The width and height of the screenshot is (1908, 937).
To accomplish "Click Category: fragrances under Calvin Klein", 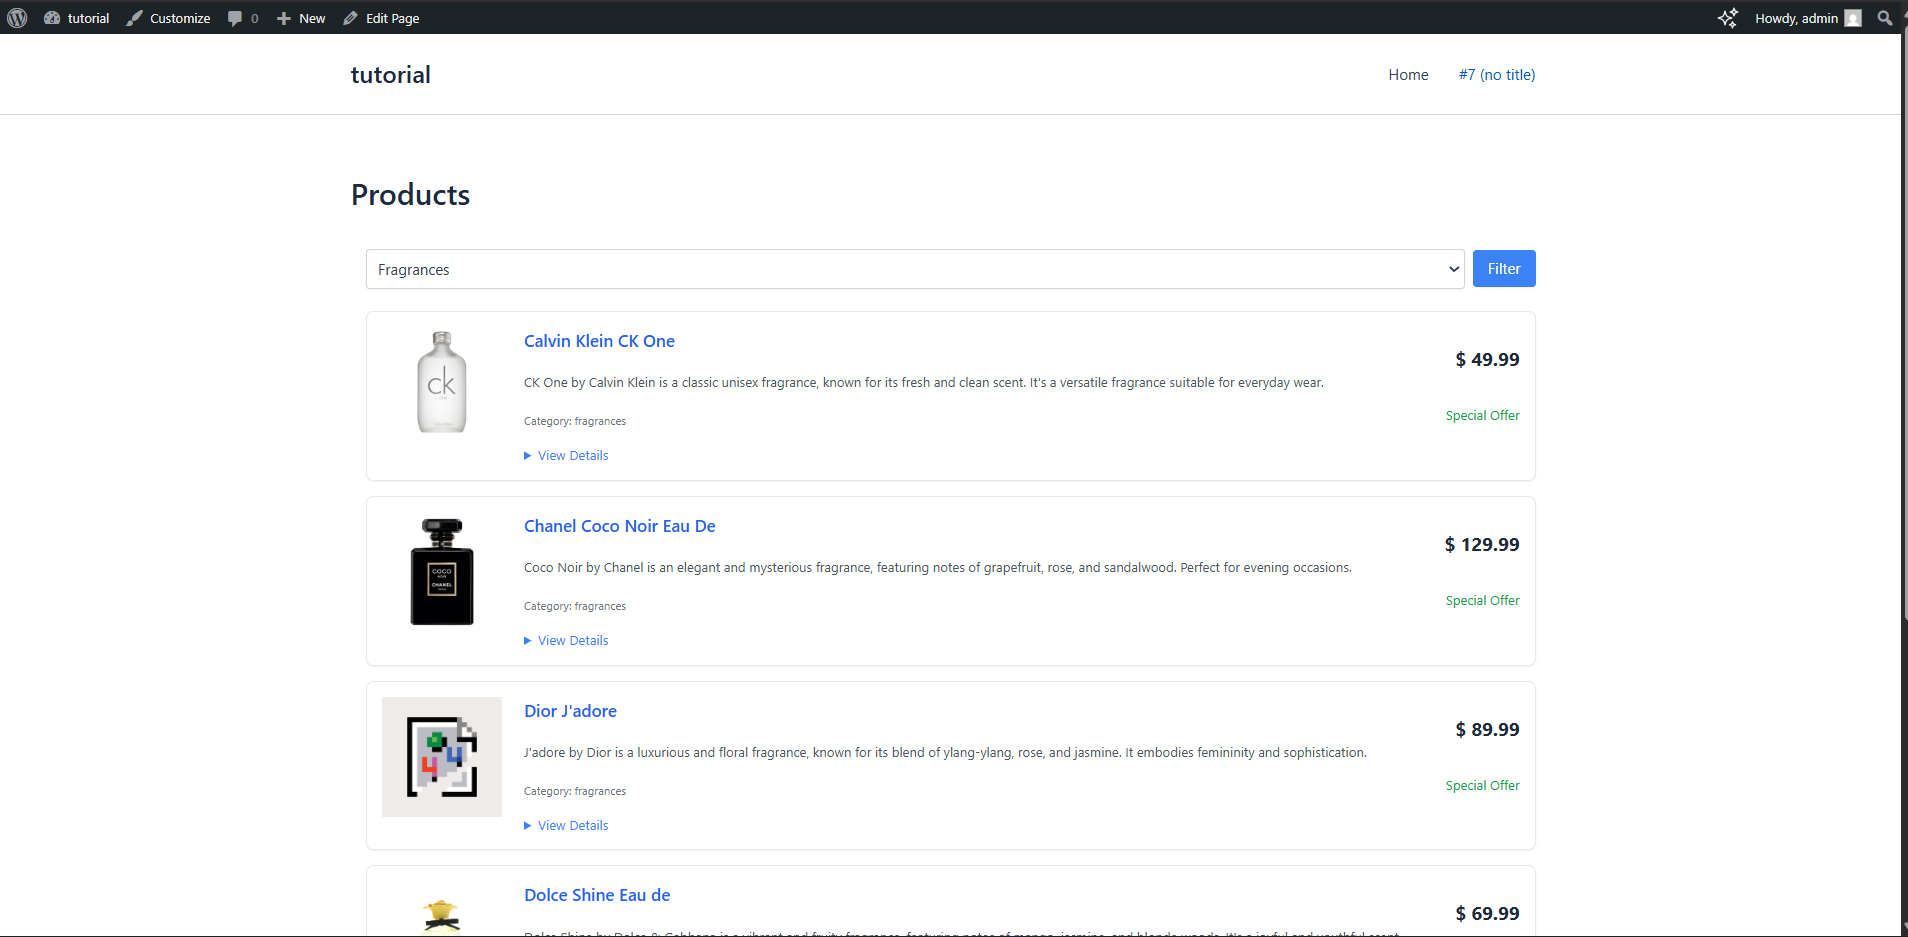I will pos(575,421).
